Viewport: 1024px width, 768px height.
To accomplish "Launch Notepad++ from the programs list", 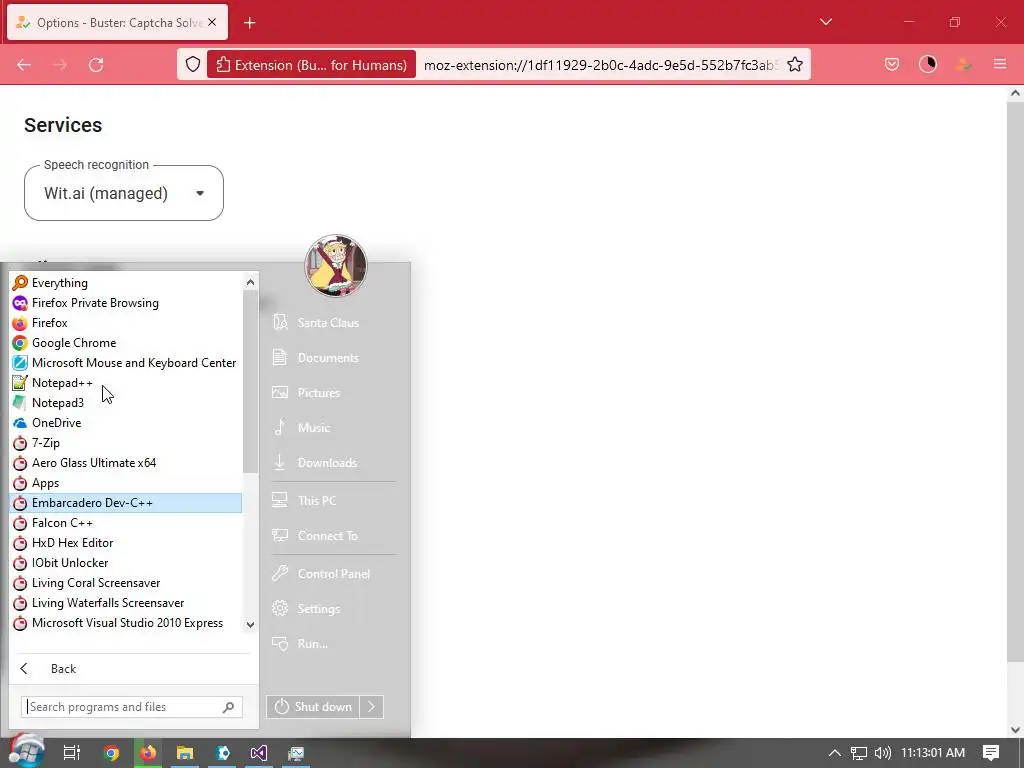I will tap(126, 383).
